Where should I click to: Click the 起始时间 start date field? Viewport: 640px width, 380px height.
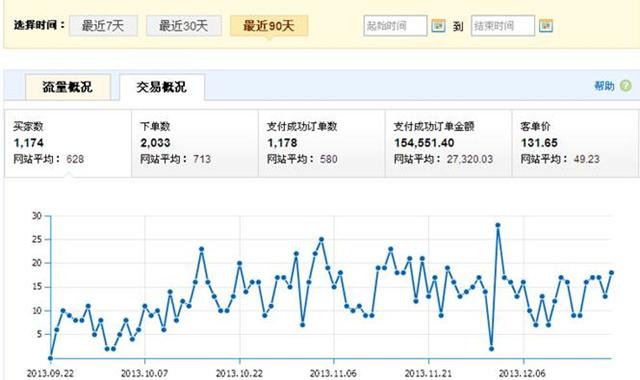[x=395, y=26]
